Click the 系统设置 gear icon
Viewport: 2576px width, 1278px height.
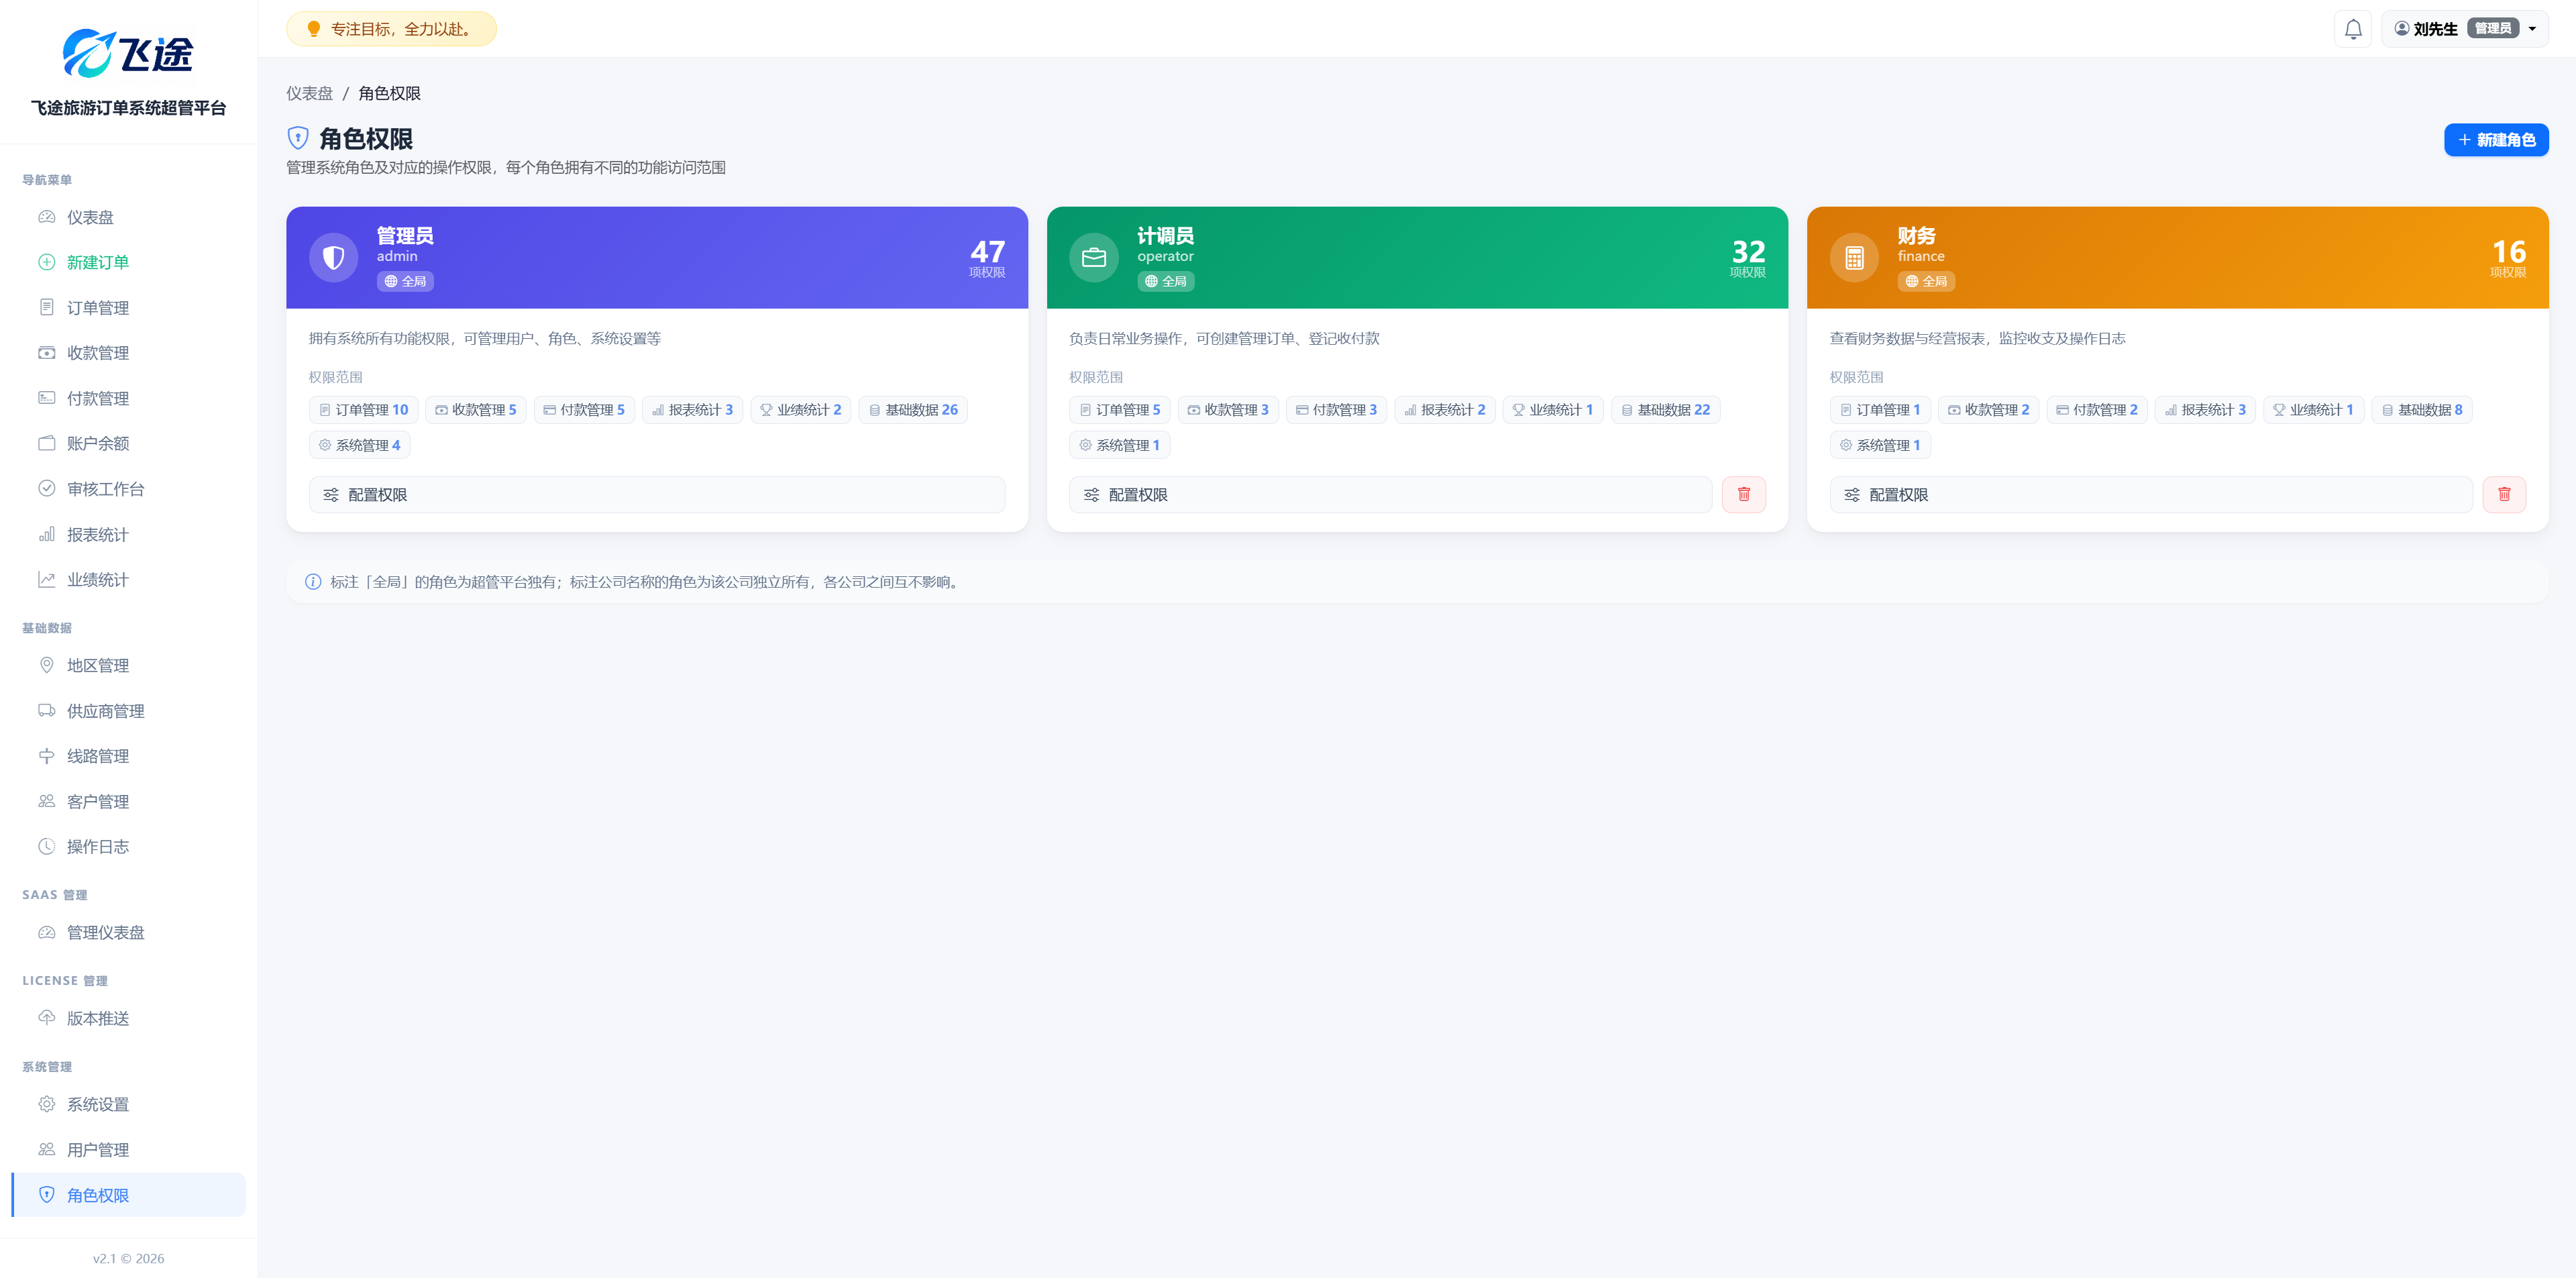pos(46,1104)
